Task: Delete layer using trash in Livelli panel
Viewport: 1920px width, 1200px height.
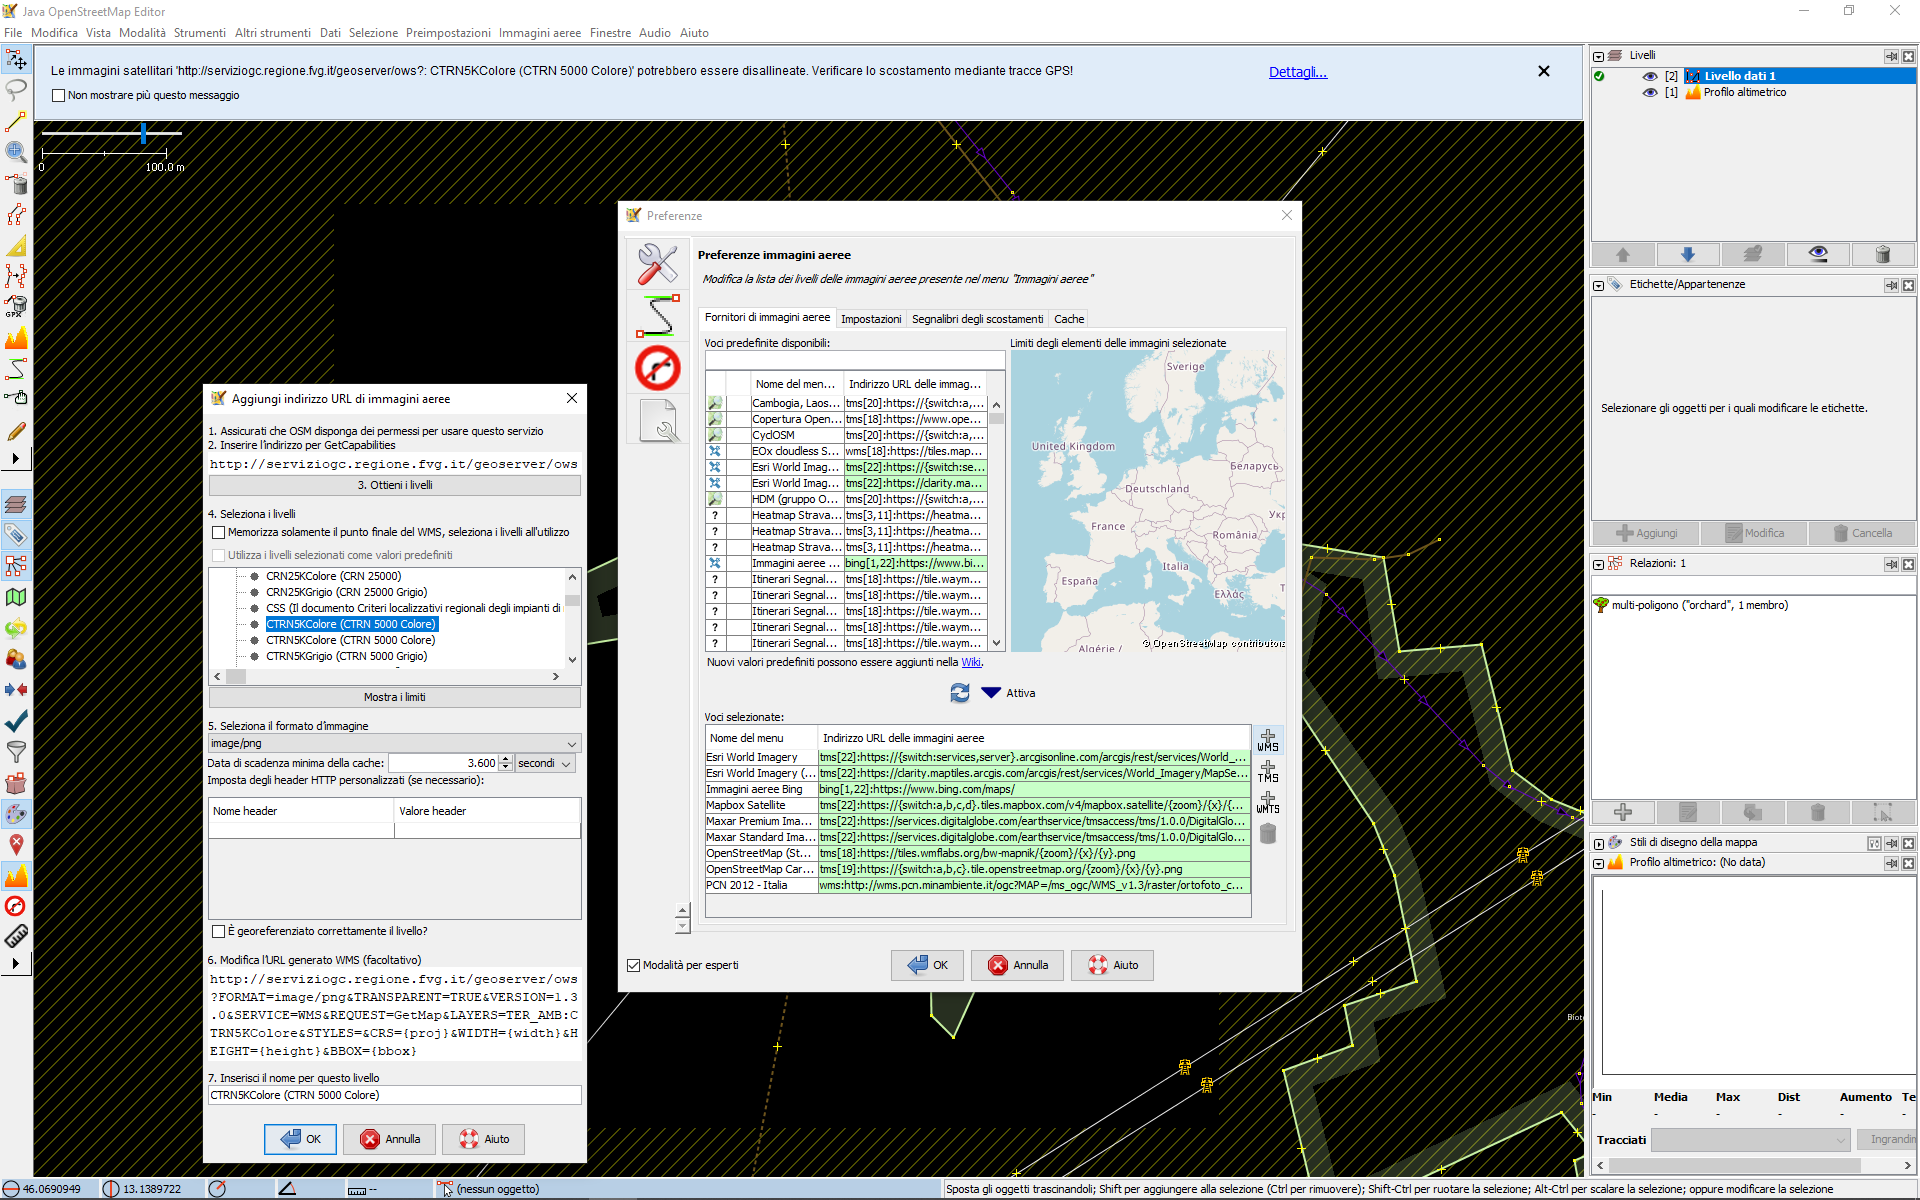Action: click(1883, 254)
